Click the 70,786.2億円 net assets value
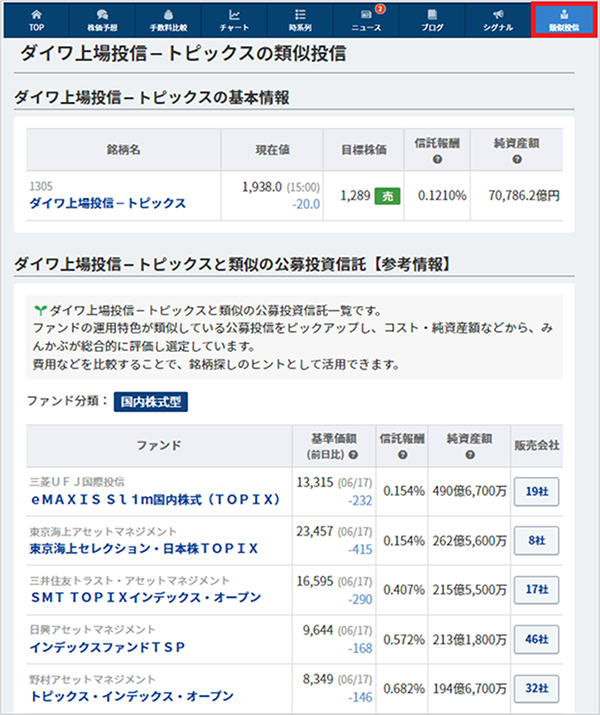The width and height of the screenshot is (600, 715). pyautogui.click(x=524, y=196)
